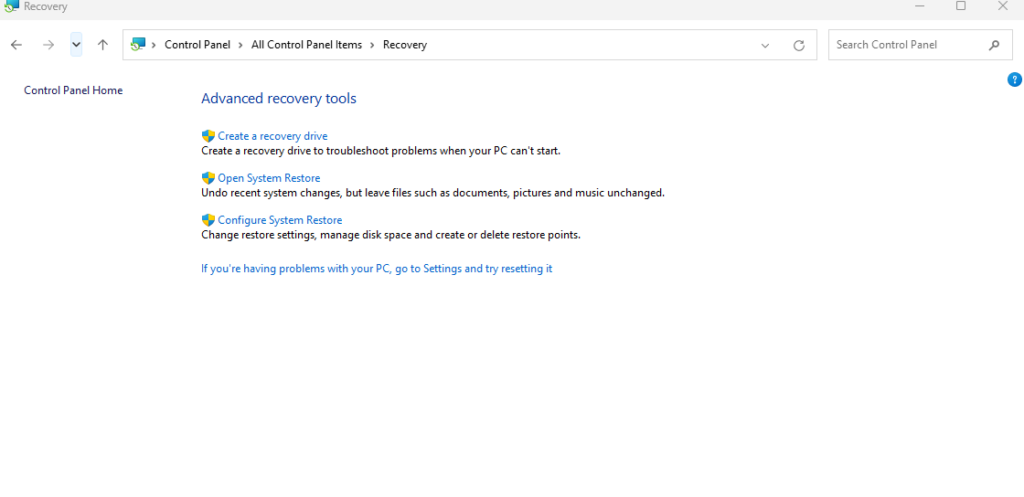1024x497 pixels.
Task: Navigate to All Control Panel Items breadcrumb
Action: (307, 45)
